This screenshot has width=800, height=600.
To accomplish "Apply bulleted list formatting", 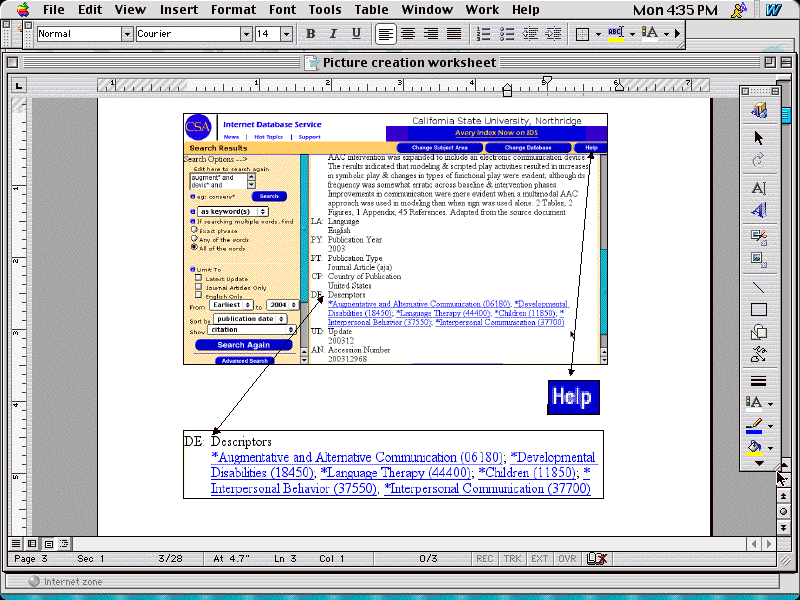I will coord(507,34).
